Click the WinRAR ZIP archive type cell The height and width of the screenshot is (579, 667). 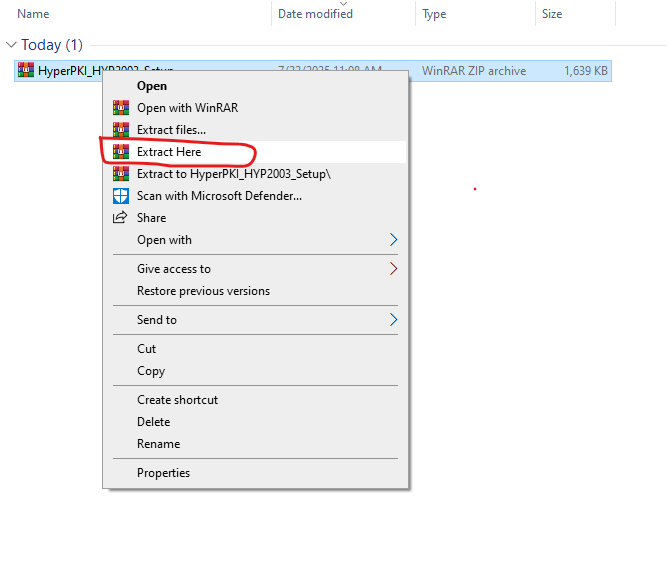[x=474, y=71]
